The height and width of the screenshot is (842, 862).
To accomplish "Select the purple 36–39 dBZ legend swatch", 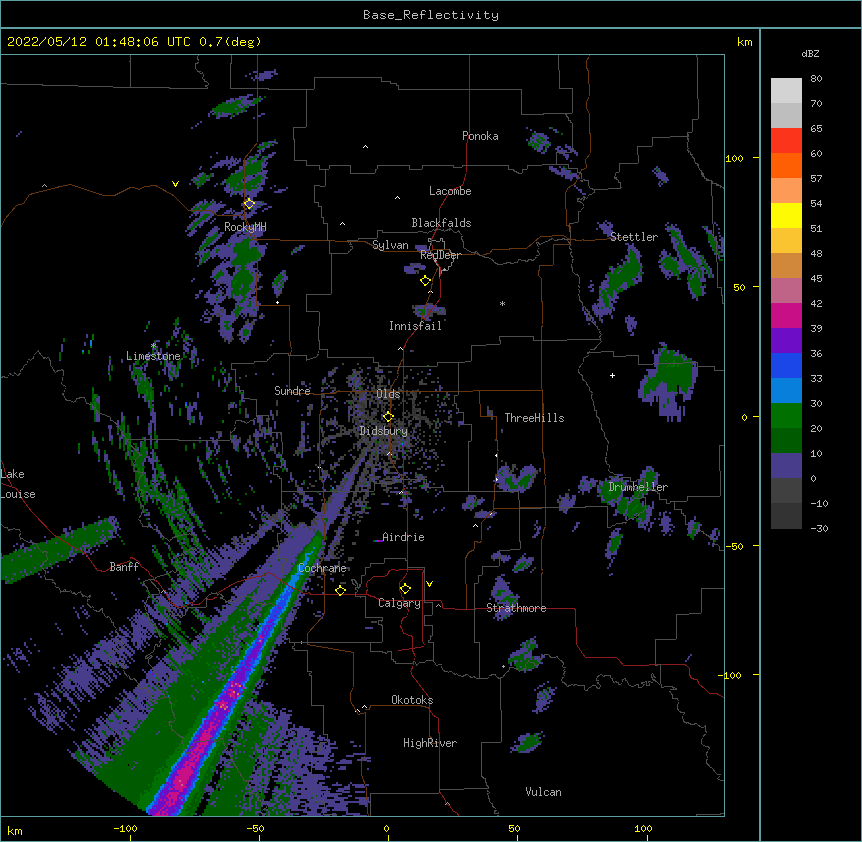I will pos(786,341).
